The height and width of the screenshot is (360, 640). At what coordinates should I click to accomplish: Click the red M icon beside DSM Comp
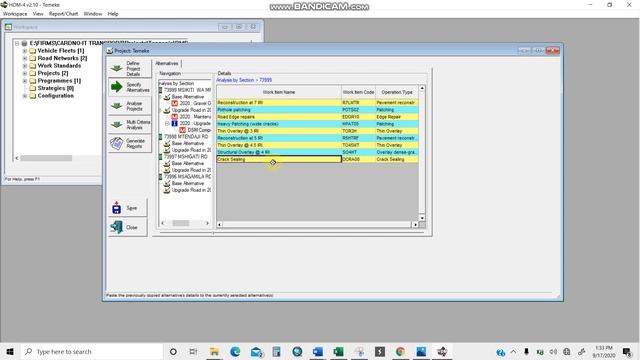(x=182, y=130)
